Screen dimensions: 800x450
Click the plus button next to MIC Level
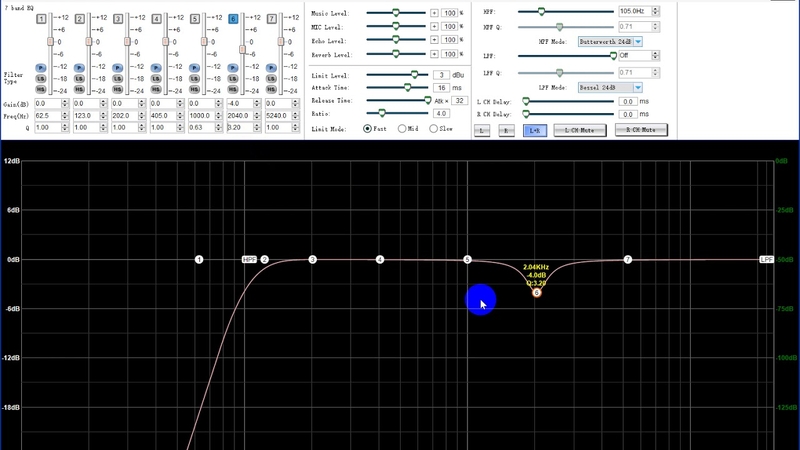pyautogui.click(x=434, y=27)
